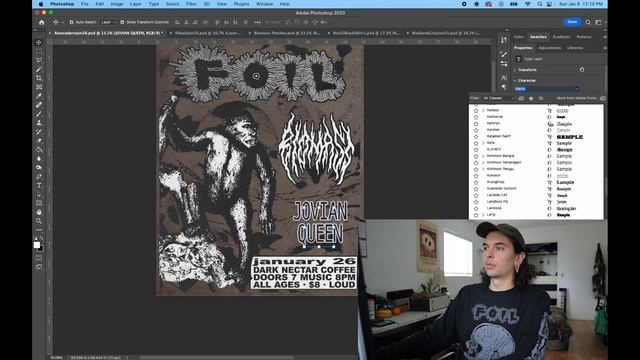Select the Blur tool (droplet icon)
This screenshot has height=360, width=640.
(39, 158)
